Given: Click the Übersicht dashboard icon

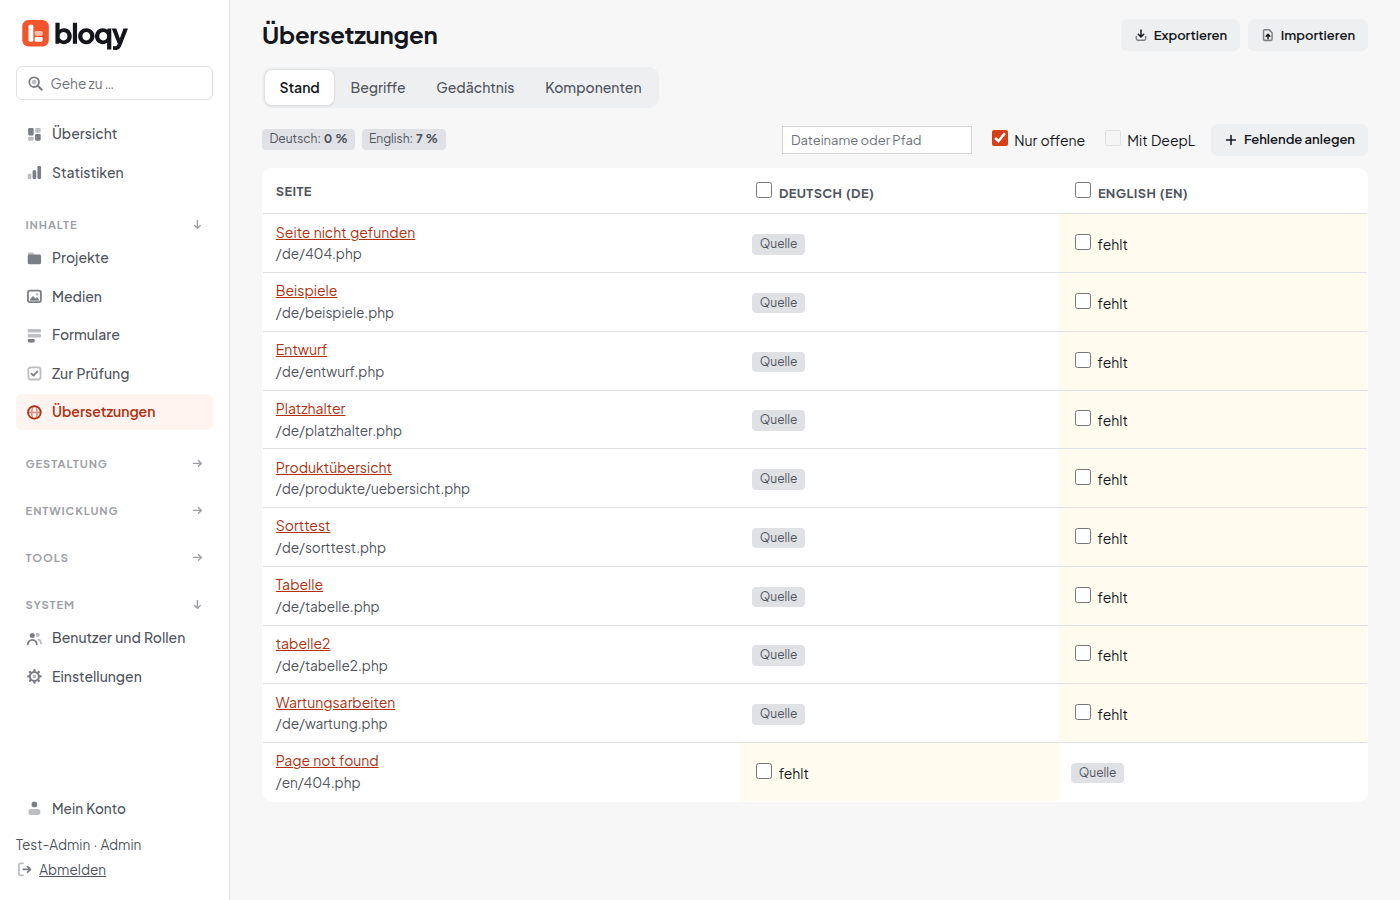Looking at the screenshot, I should [x=34, y=134].
